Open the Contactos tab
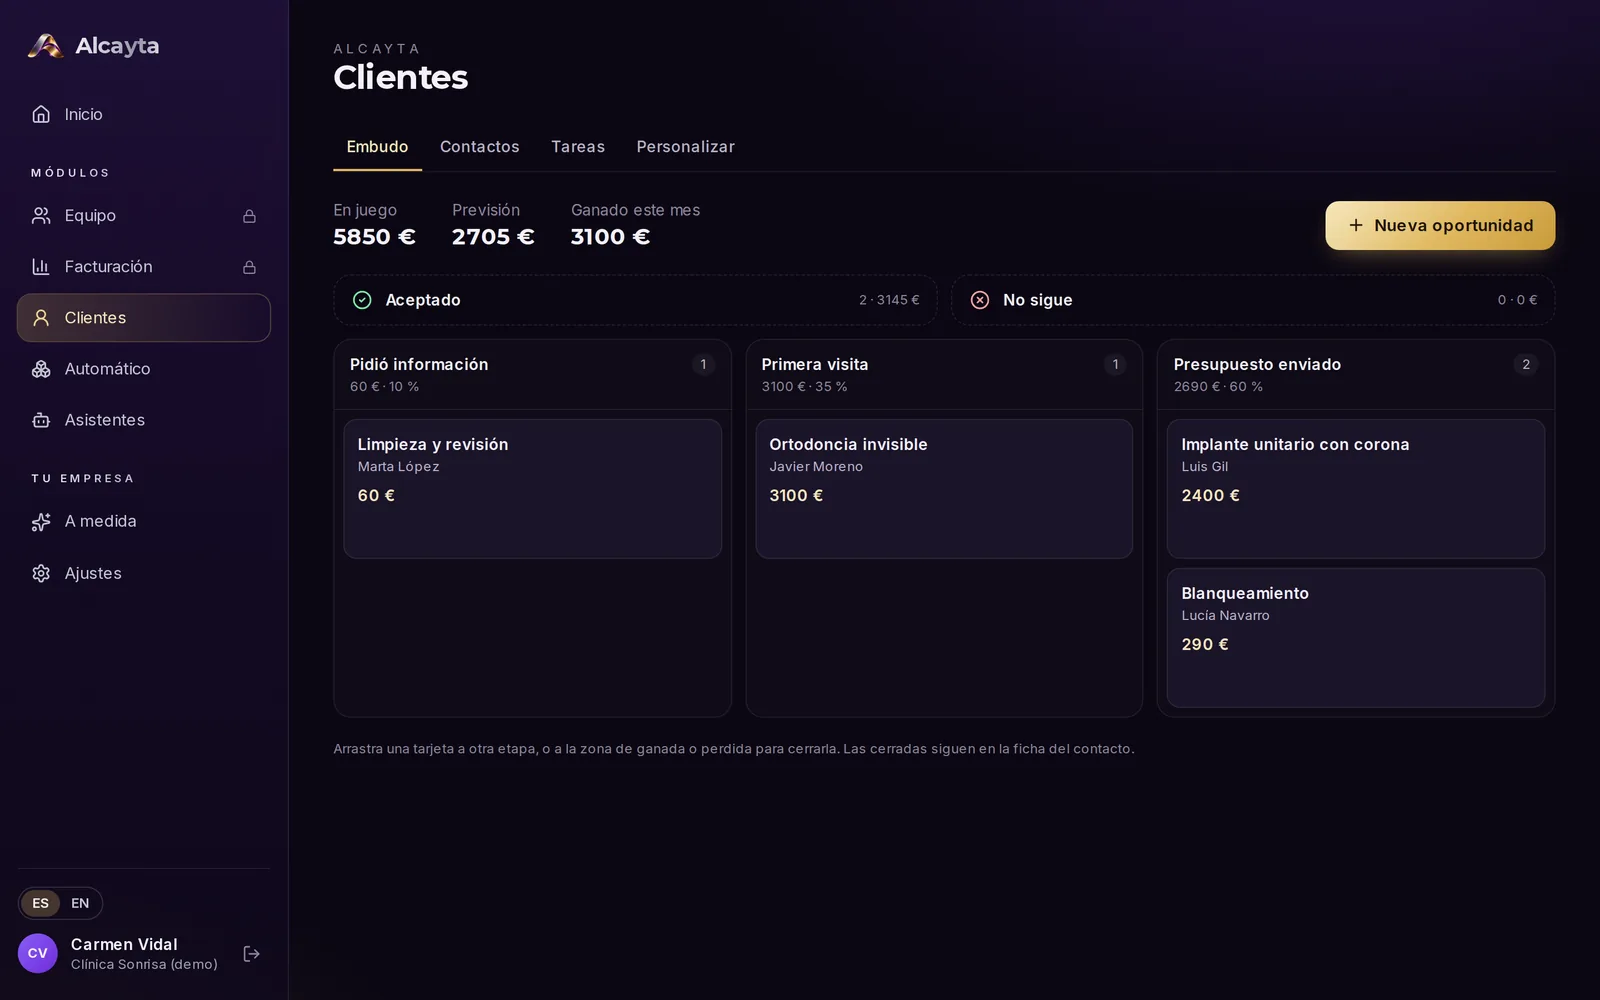Viewport: 1600px width, 1000px height. (480, 147)
